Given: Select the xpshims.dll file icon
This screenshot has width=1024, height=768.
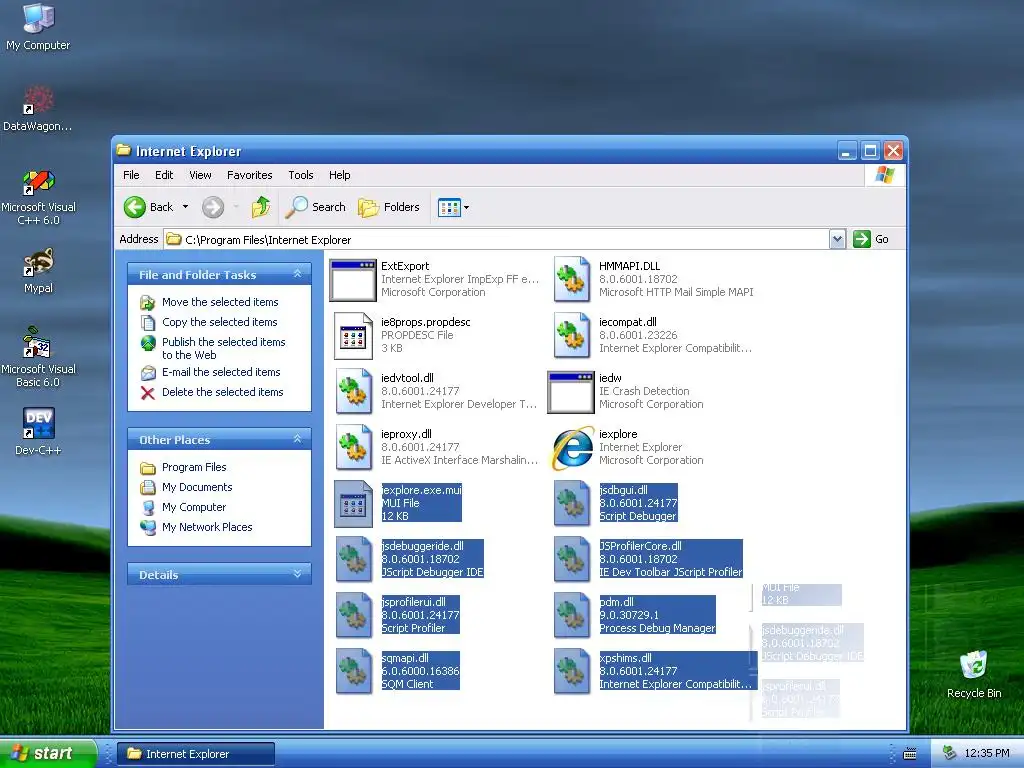Looking at the screenshot, I should click(571, 672).
